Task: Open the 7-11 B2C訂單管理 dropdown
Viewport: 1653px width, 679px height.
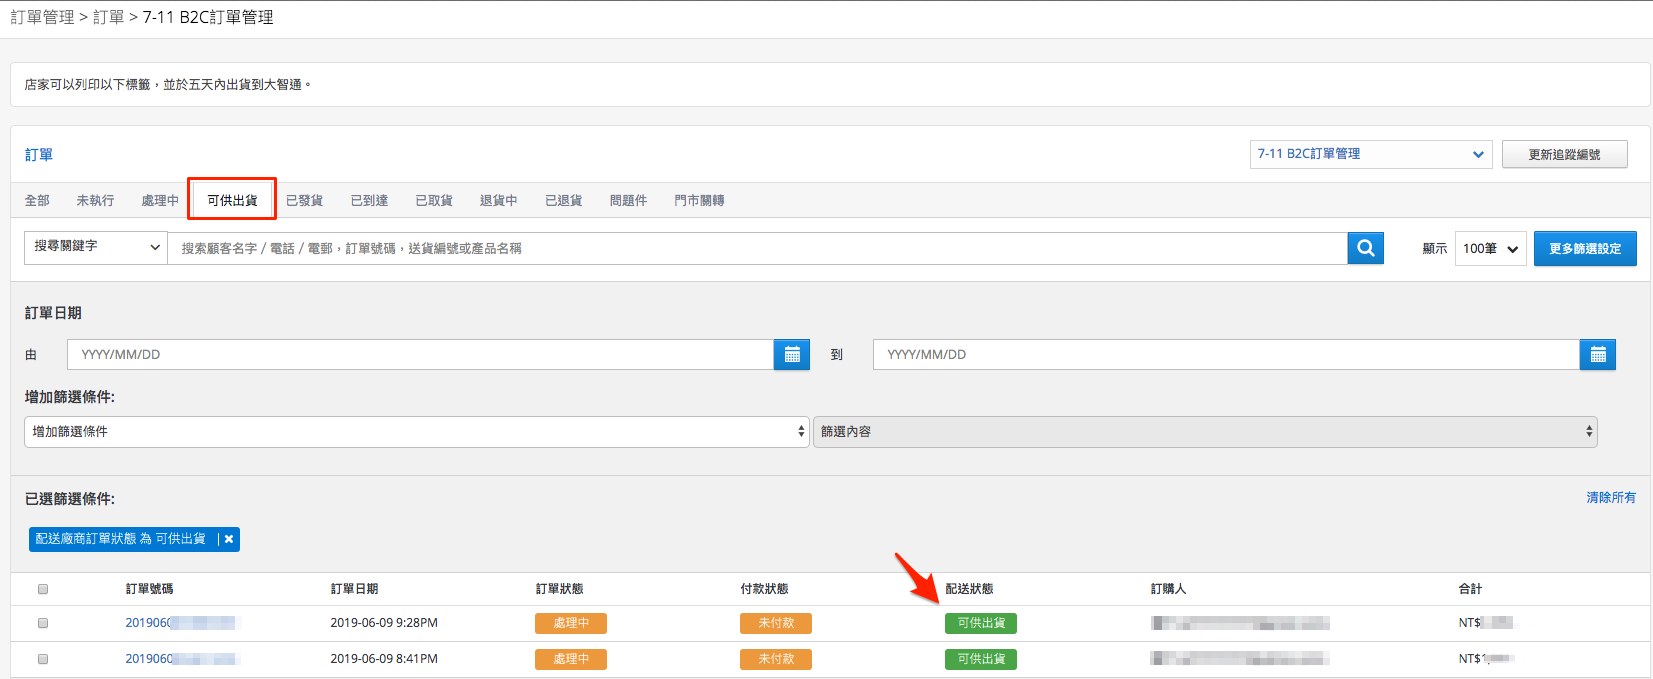Action: point(1371,154)
